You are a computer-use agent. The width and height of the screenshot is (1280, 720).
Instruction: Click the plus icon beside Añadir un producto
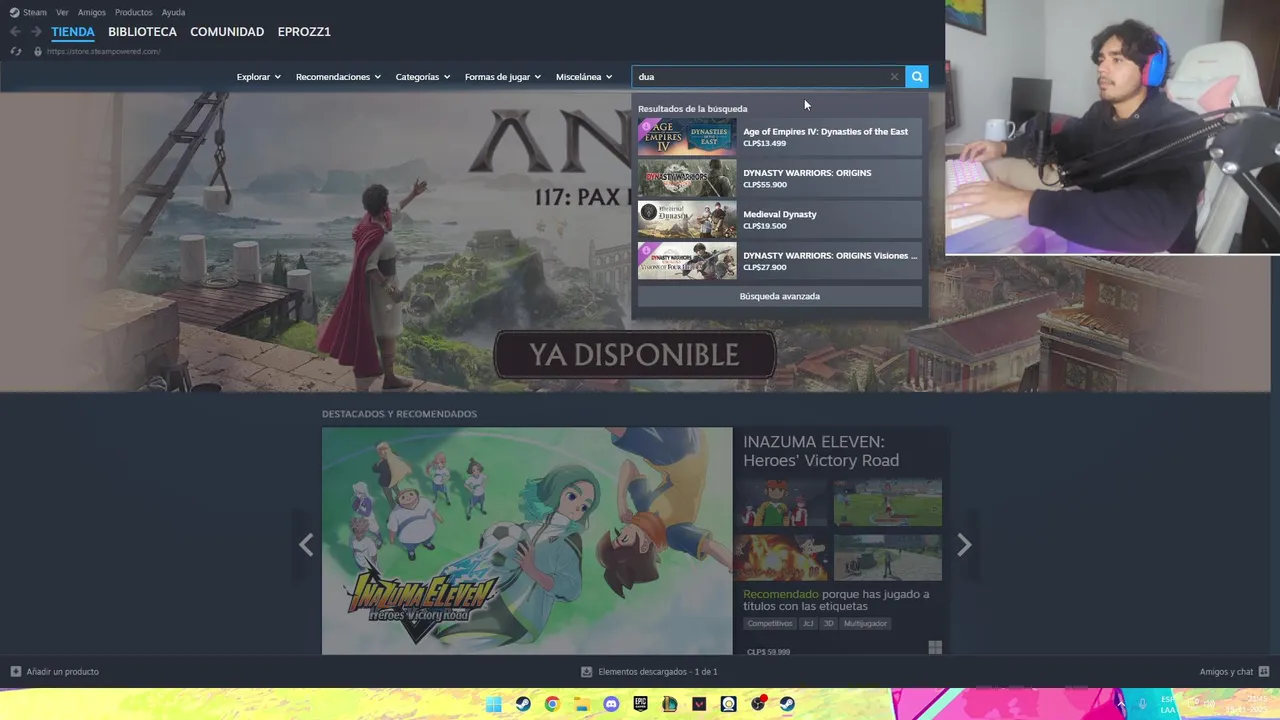point(15,672)
